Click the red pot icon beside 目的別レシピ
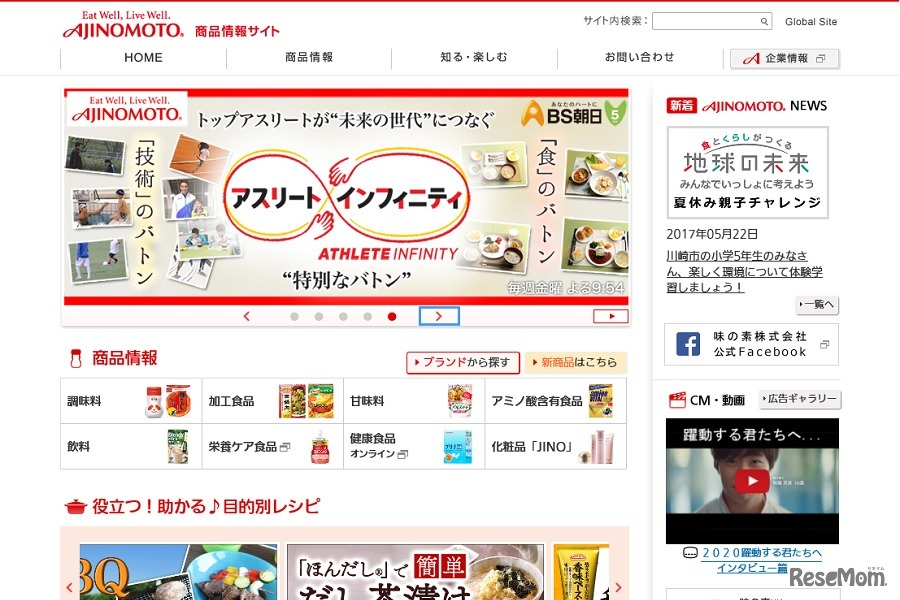 pos(76,506)
